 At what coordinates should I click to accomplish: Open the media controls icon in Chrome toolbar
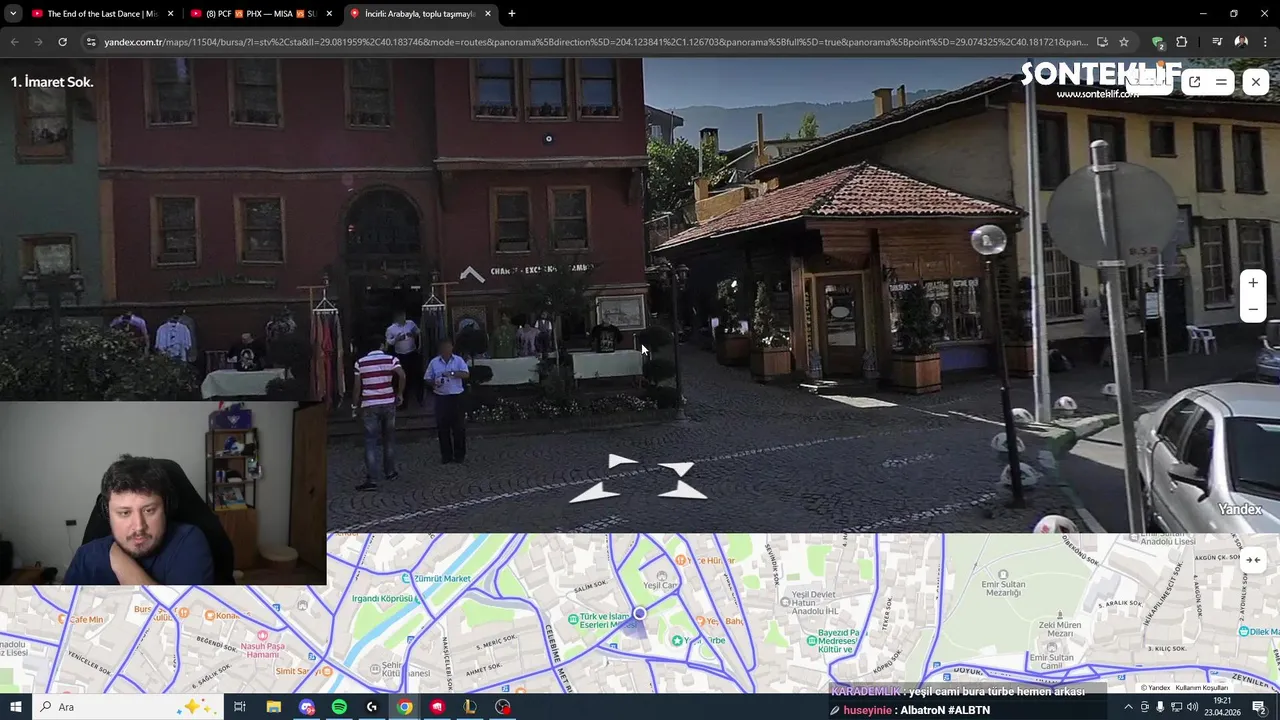click(1217, 42)
